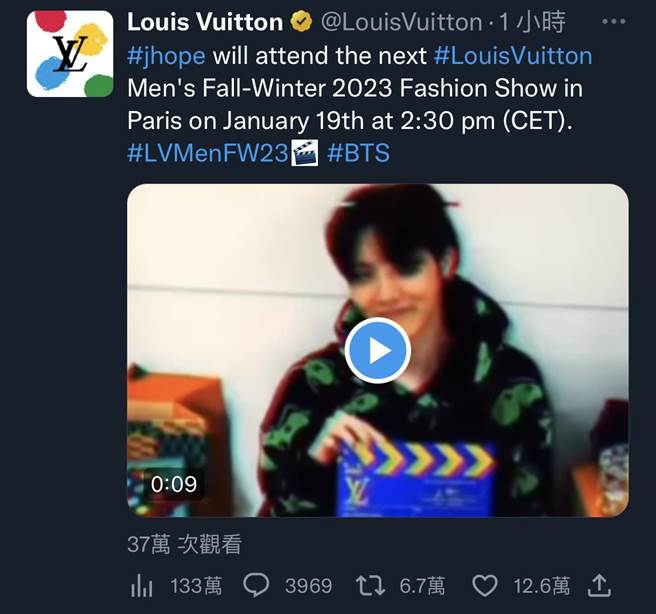Image resolution: width=656 pixels, height=614 pixels.
Task: Click the @LouisVuitton handle
Action: (400, 22)
